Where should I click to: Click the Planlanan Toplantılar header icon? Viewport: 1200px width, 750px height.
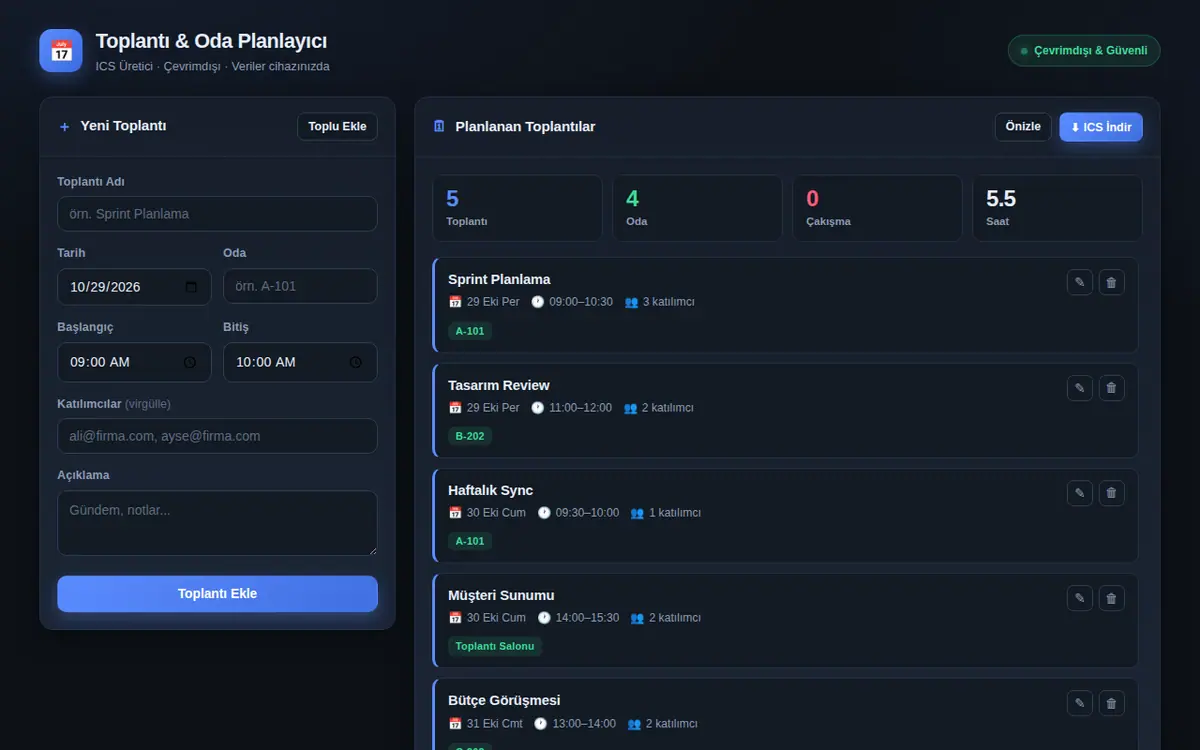pyautogui.click(x=439, y=126)
